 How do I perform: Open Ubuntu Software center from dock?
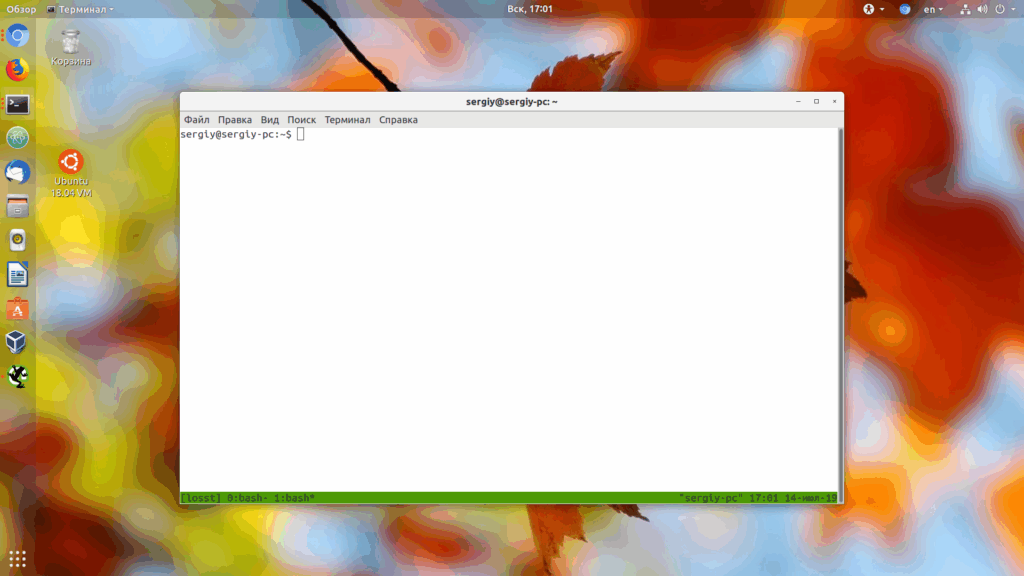[18, 309]
